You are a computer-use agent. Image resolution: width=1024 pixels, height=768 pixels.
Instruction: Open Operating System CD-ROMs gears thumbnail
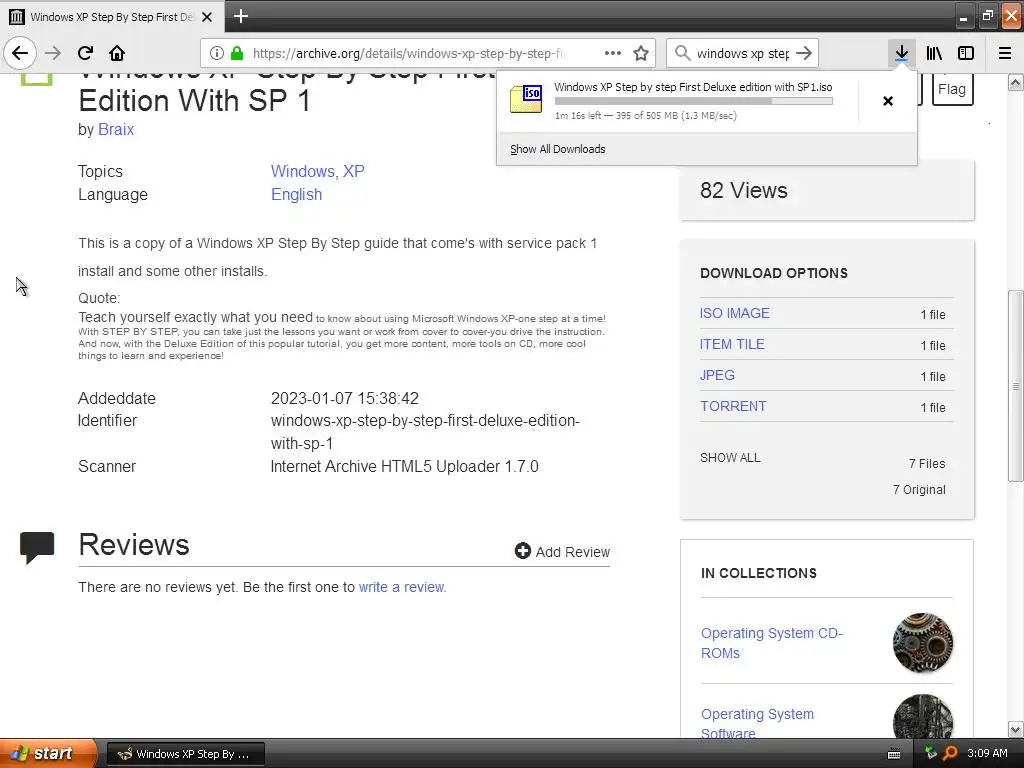(922, 643)
